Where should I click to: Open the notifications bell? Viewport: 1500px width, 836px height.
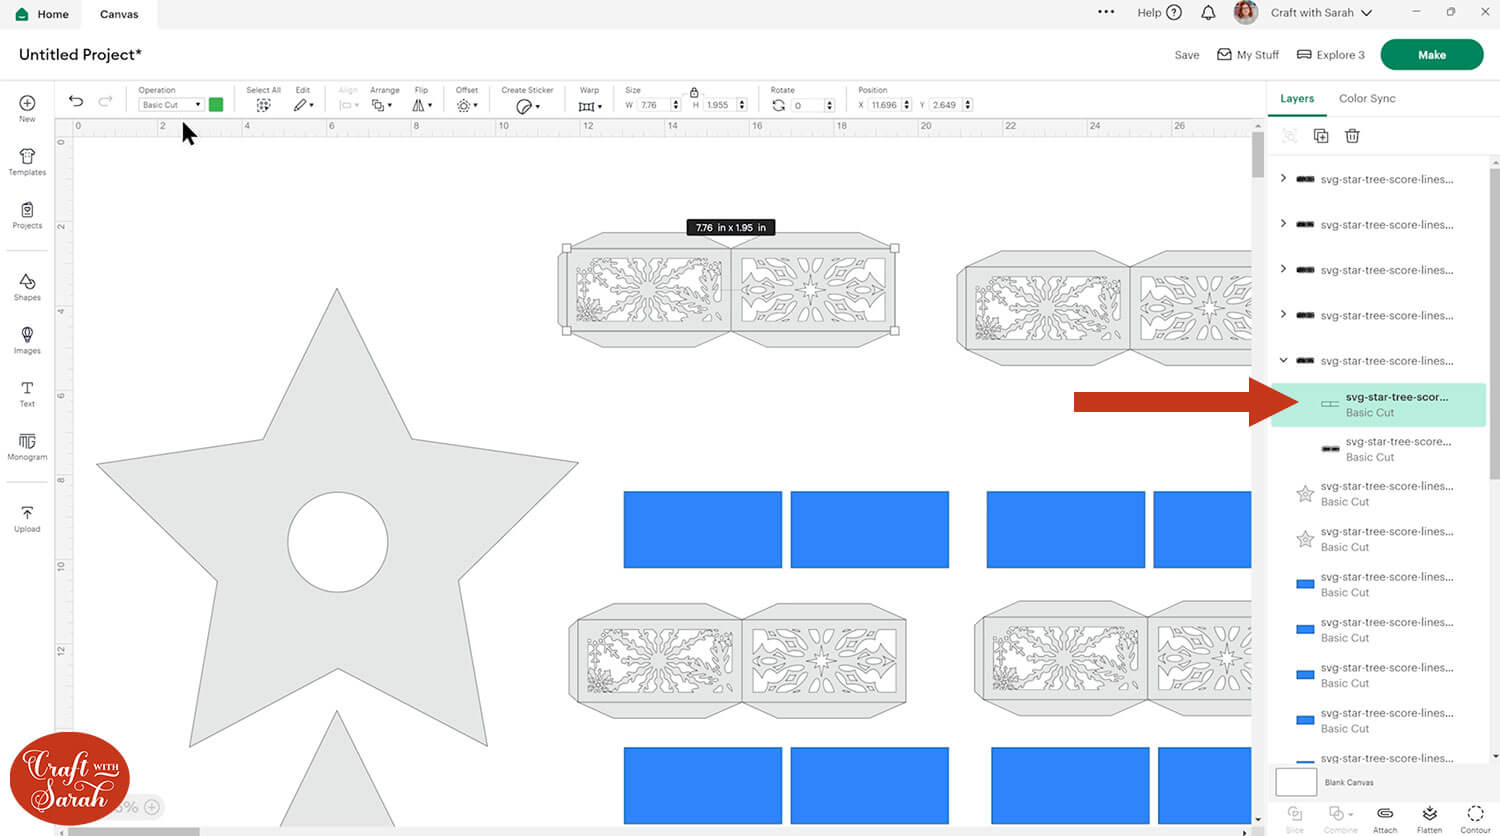[1208, 13]
